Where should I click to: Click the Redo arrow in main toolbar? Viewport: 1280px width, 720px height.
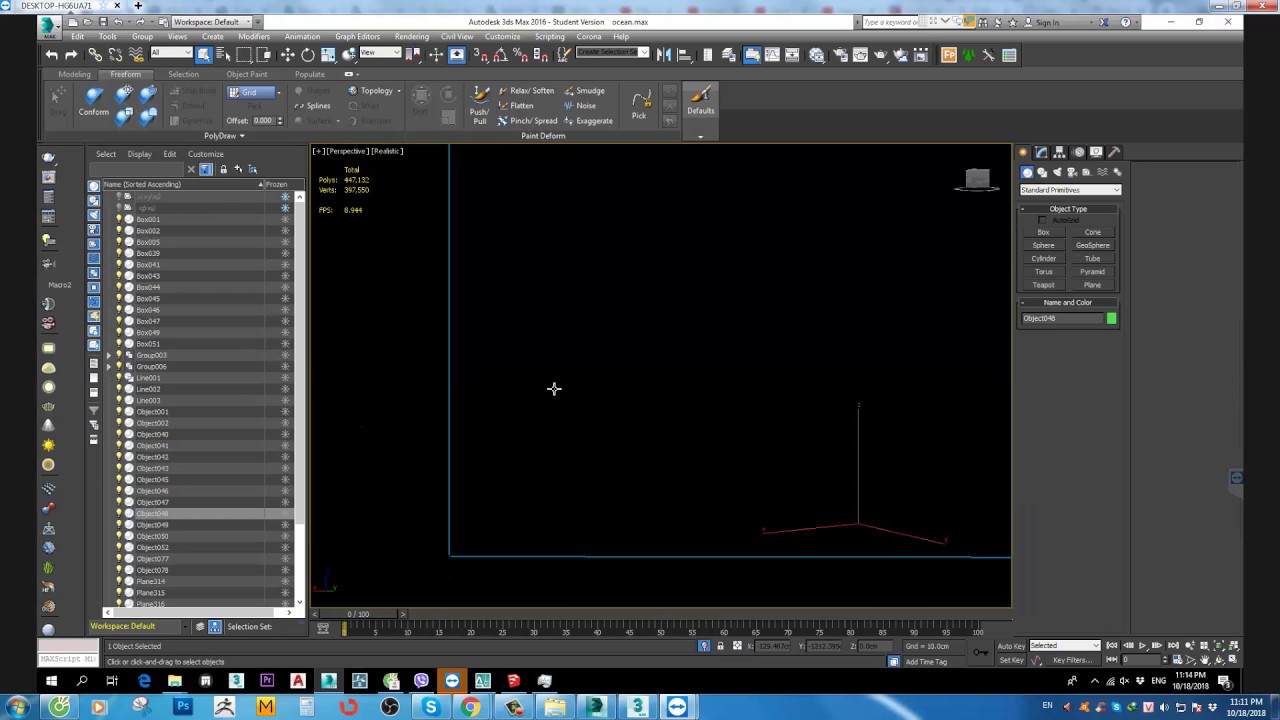pyautogui.click(x=71, y=55)
